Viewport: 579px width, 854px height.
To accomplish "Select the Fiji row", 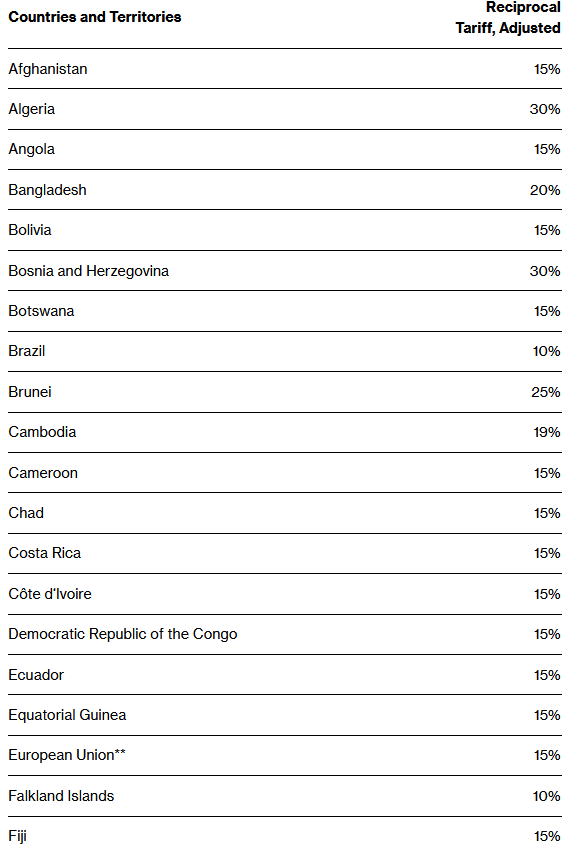I will tap(285, 835).
